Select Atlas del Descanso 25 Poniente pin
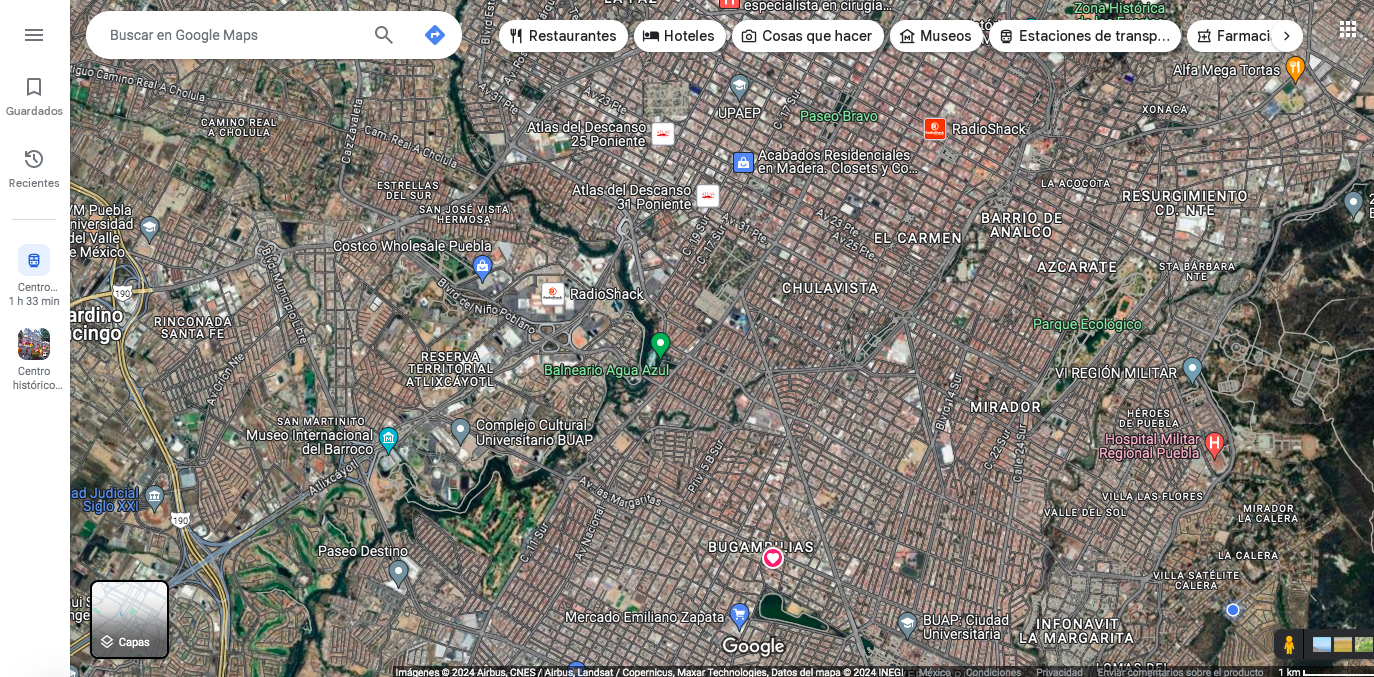Screen dimensions: 1374x677 pyautogui.click(x=663, y=134)
